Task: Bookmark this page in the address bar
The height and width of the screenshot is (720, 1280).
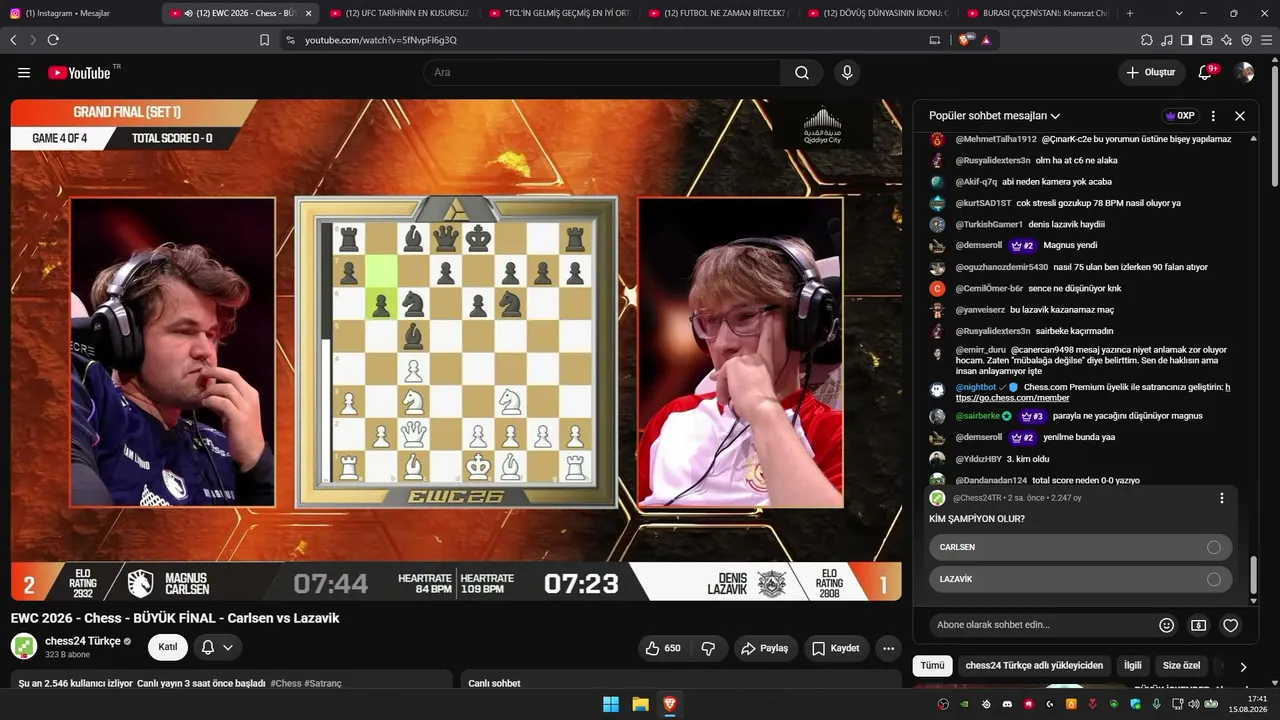Action: (x=264, y=40)
